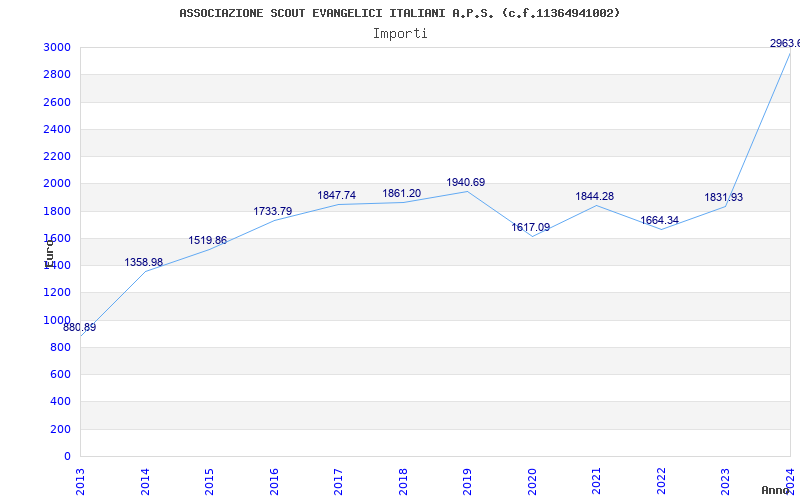Click the 'Importi' subtitle
Viewport: 800px width, 500px height.
coord(400,34)
